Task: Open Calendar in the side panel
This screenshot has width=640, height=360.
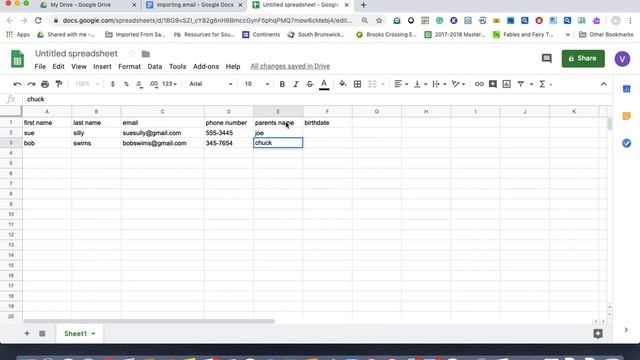Action: [x=627, y=89]
